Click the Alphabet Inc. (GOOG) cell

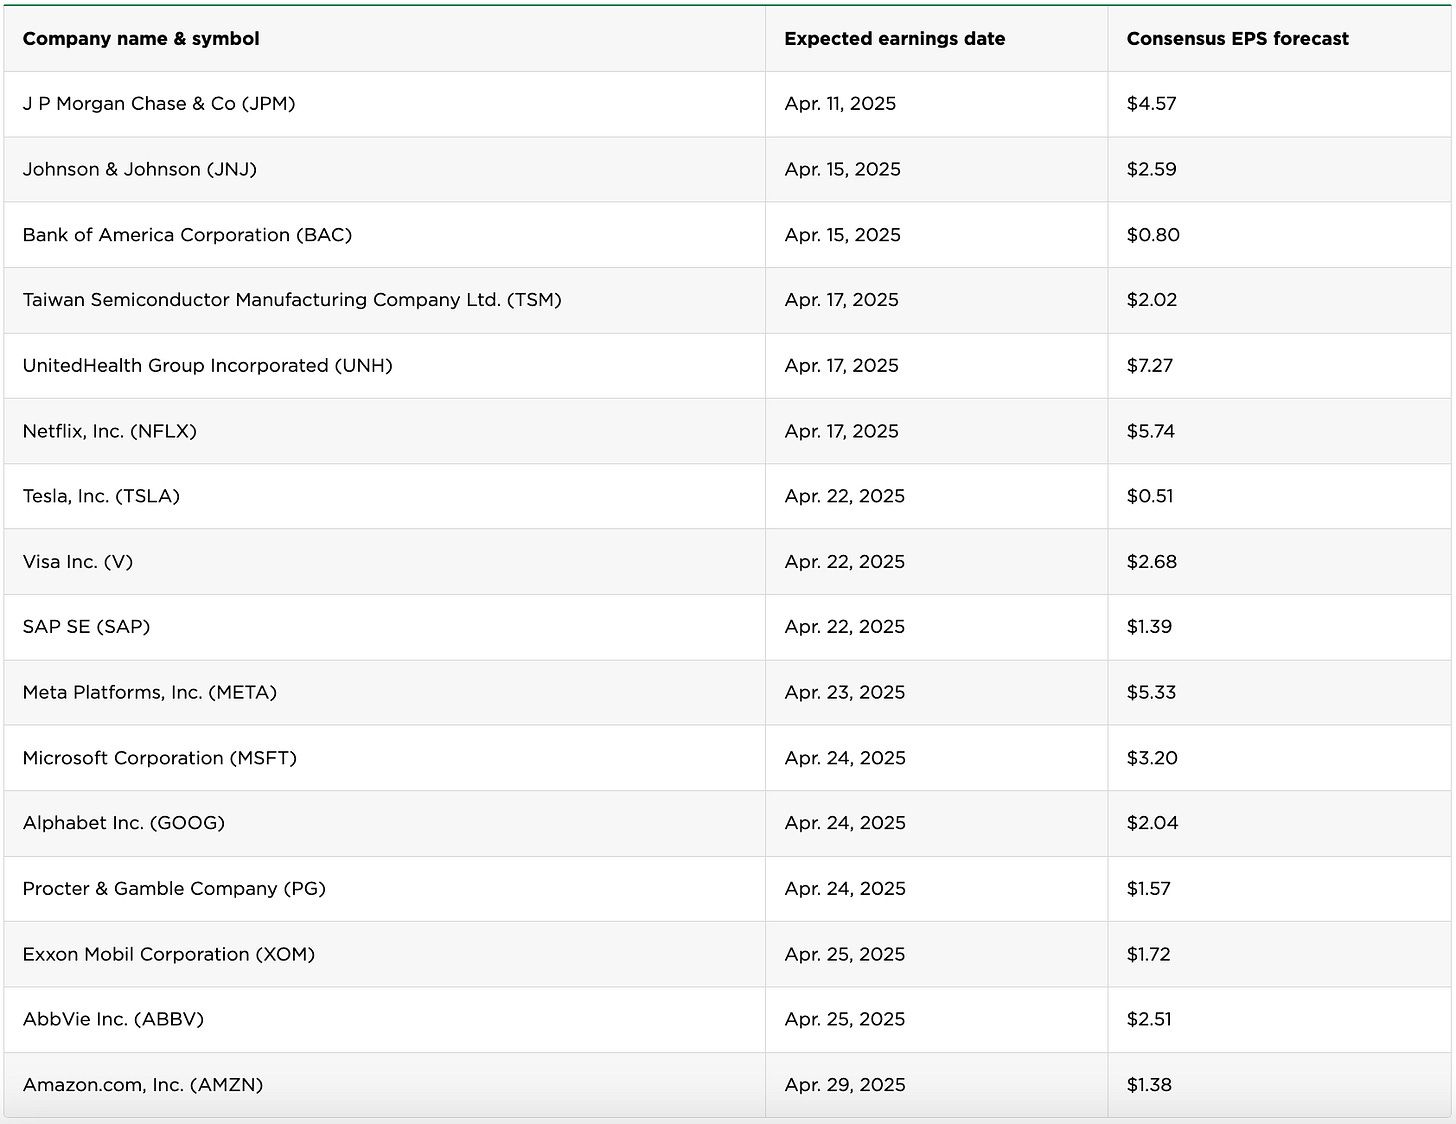pyautogui.click(x=124, y=823)
